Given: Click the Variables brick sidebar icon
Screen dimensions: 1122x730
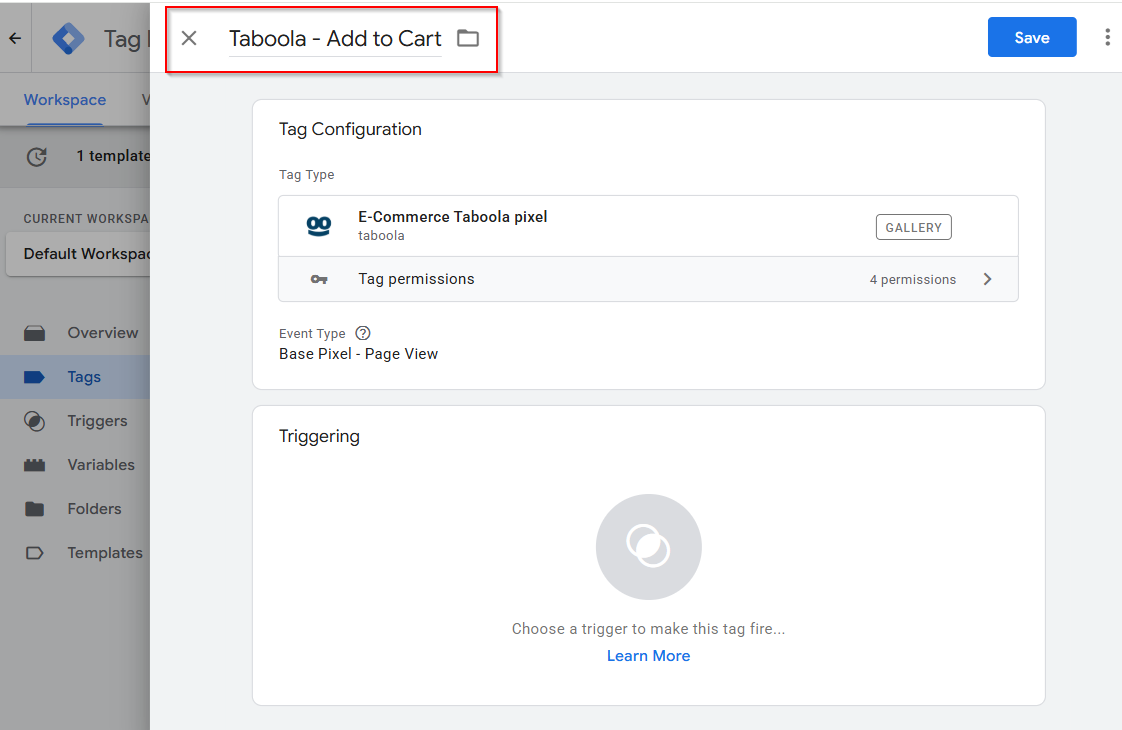Looking at the screenshot, I should click(34, 465).
